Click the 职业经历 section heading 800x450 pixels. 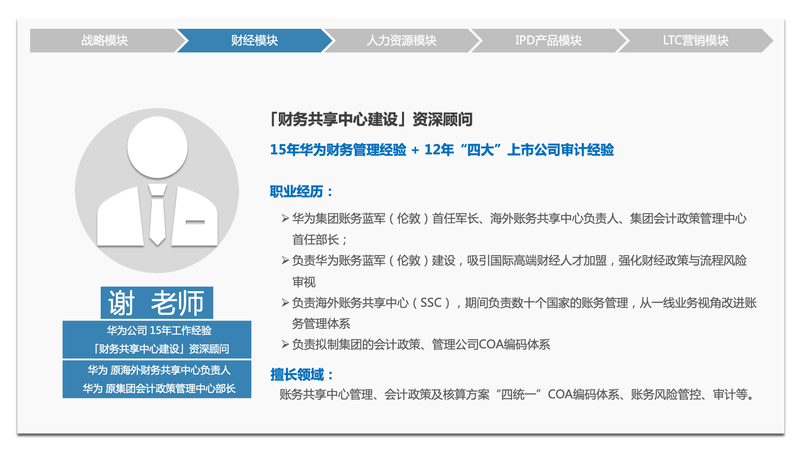[x=302, y=191]
